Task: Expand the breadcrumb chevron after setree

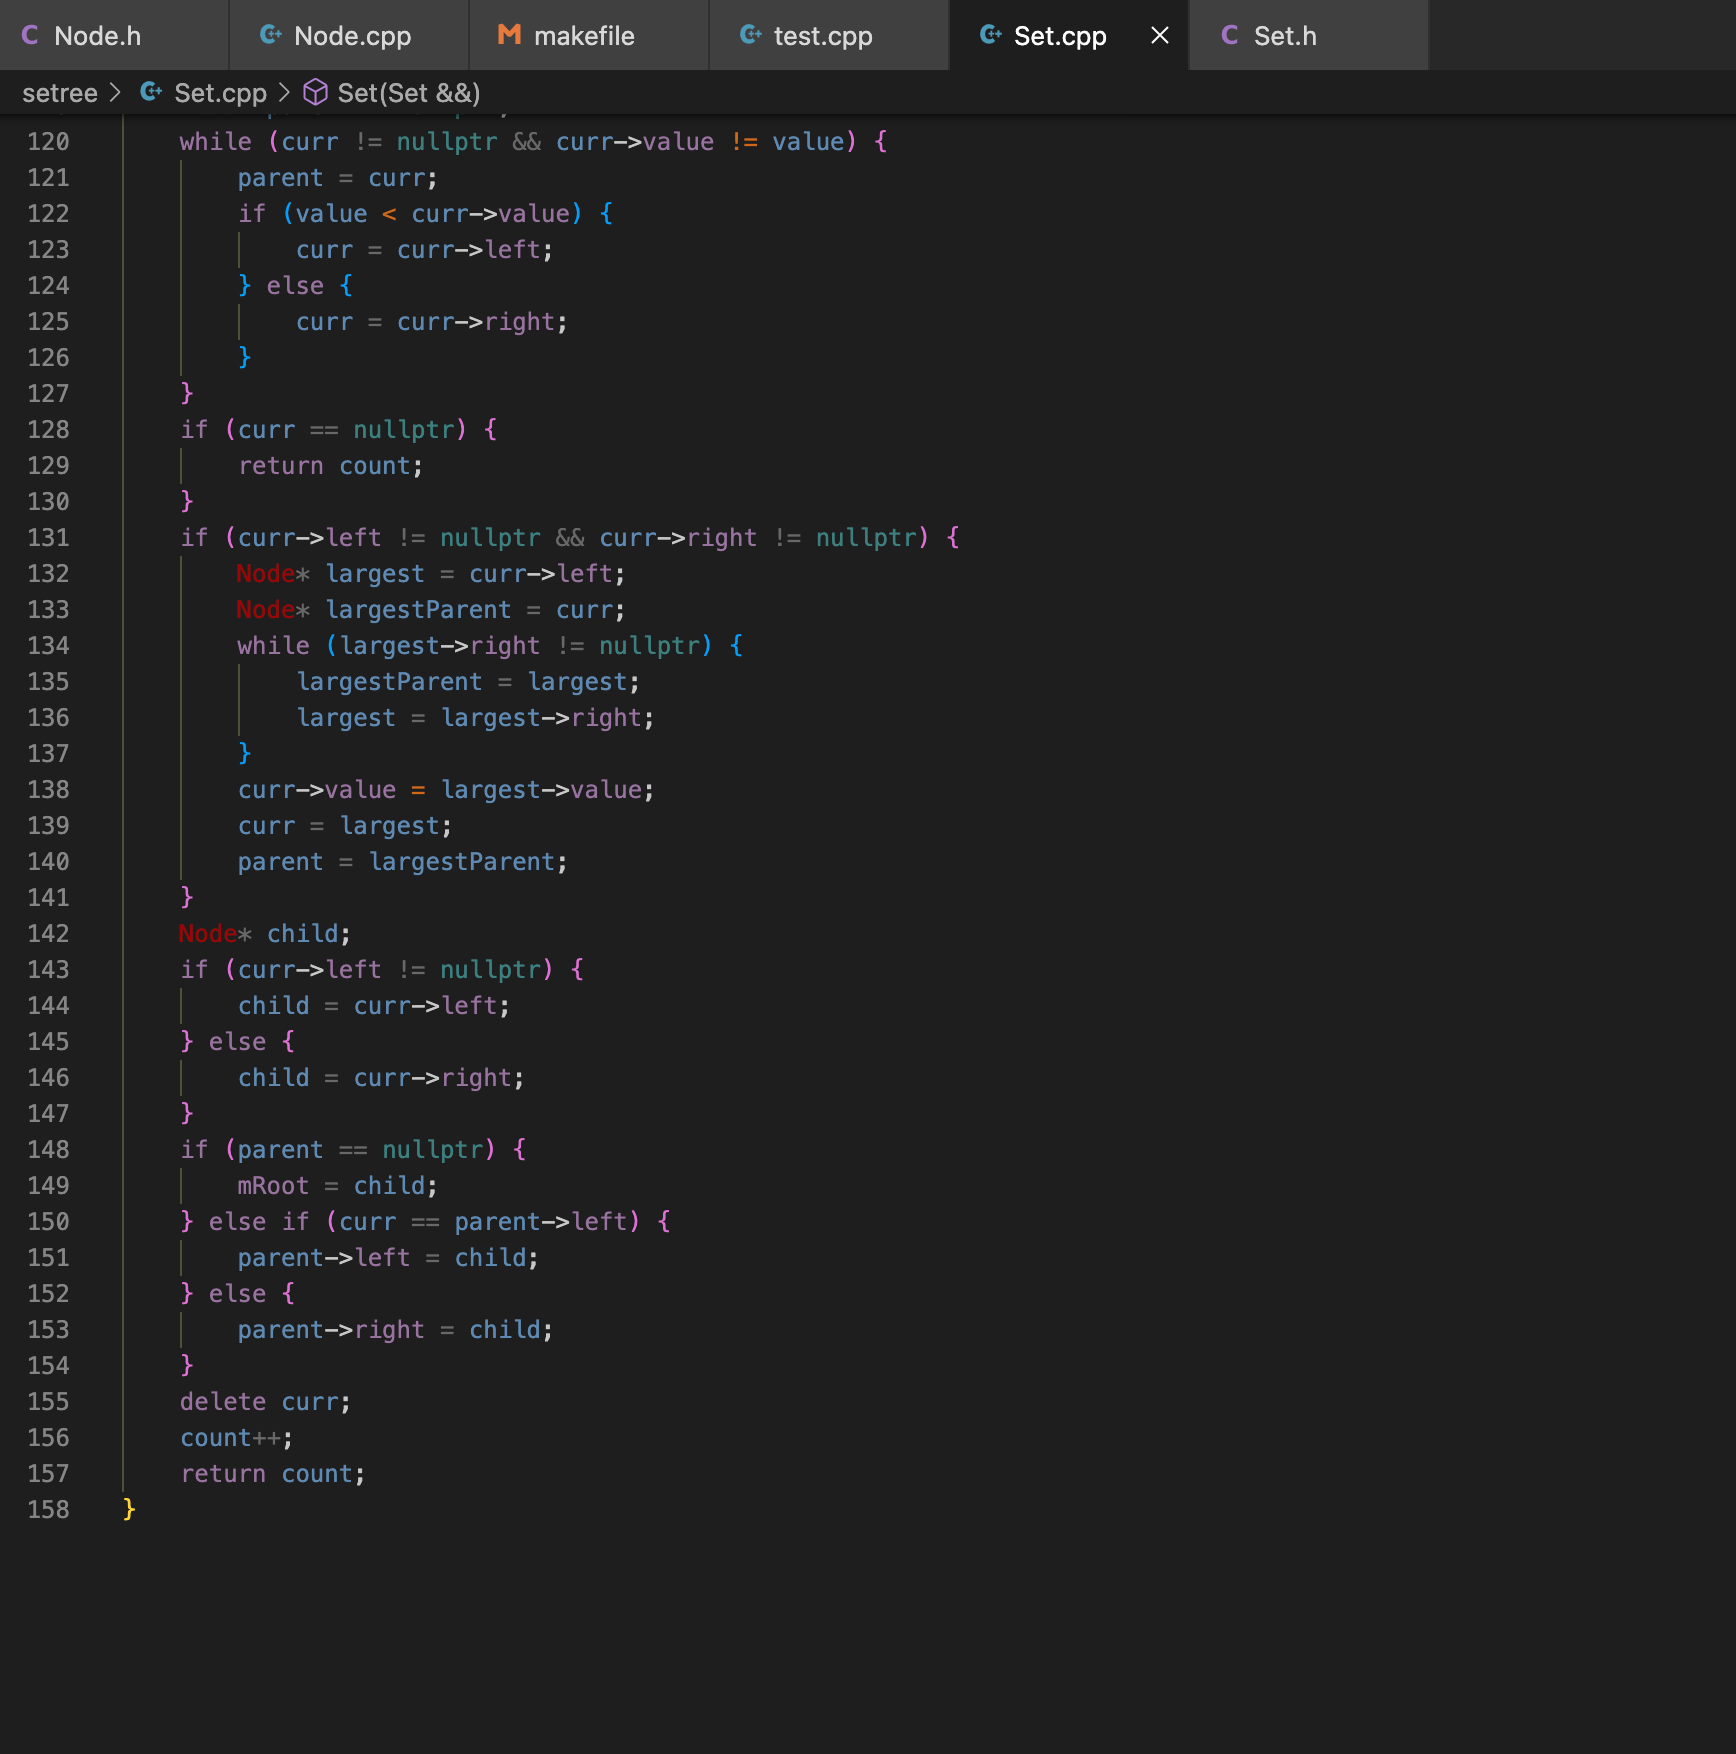Action: coord(117,92)
